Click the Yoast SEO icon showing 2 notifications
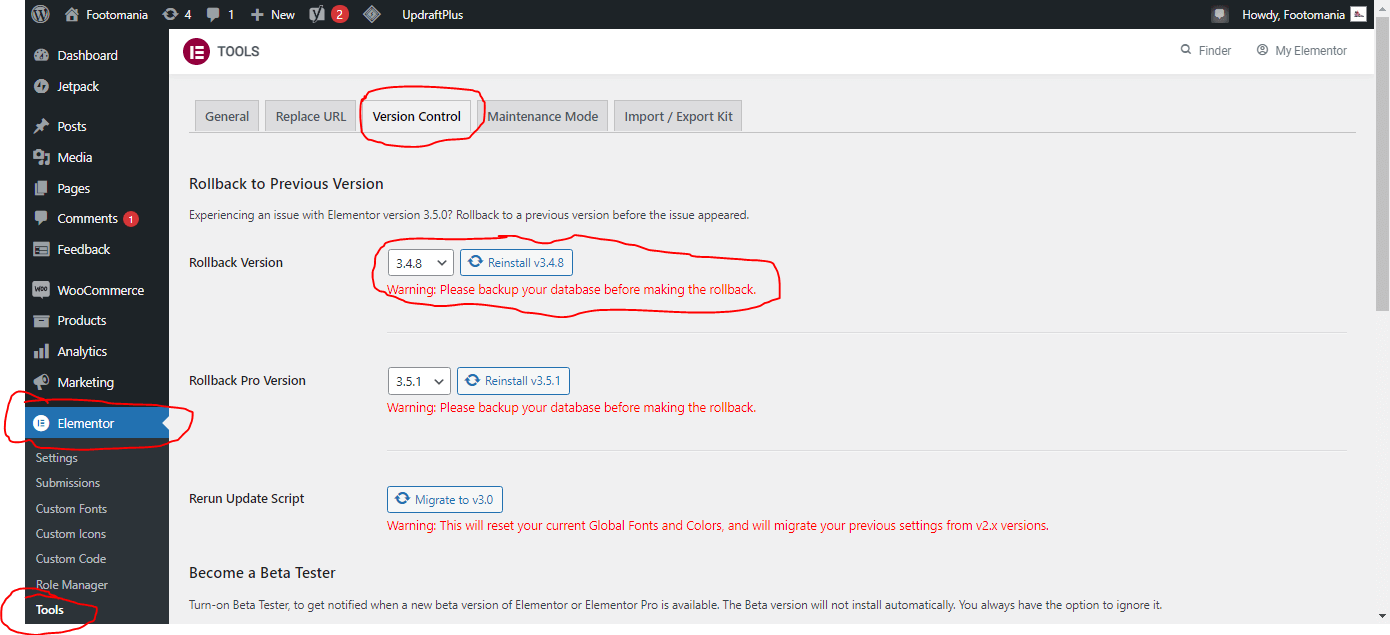The image size is (1390, 635). coord(320,14)
